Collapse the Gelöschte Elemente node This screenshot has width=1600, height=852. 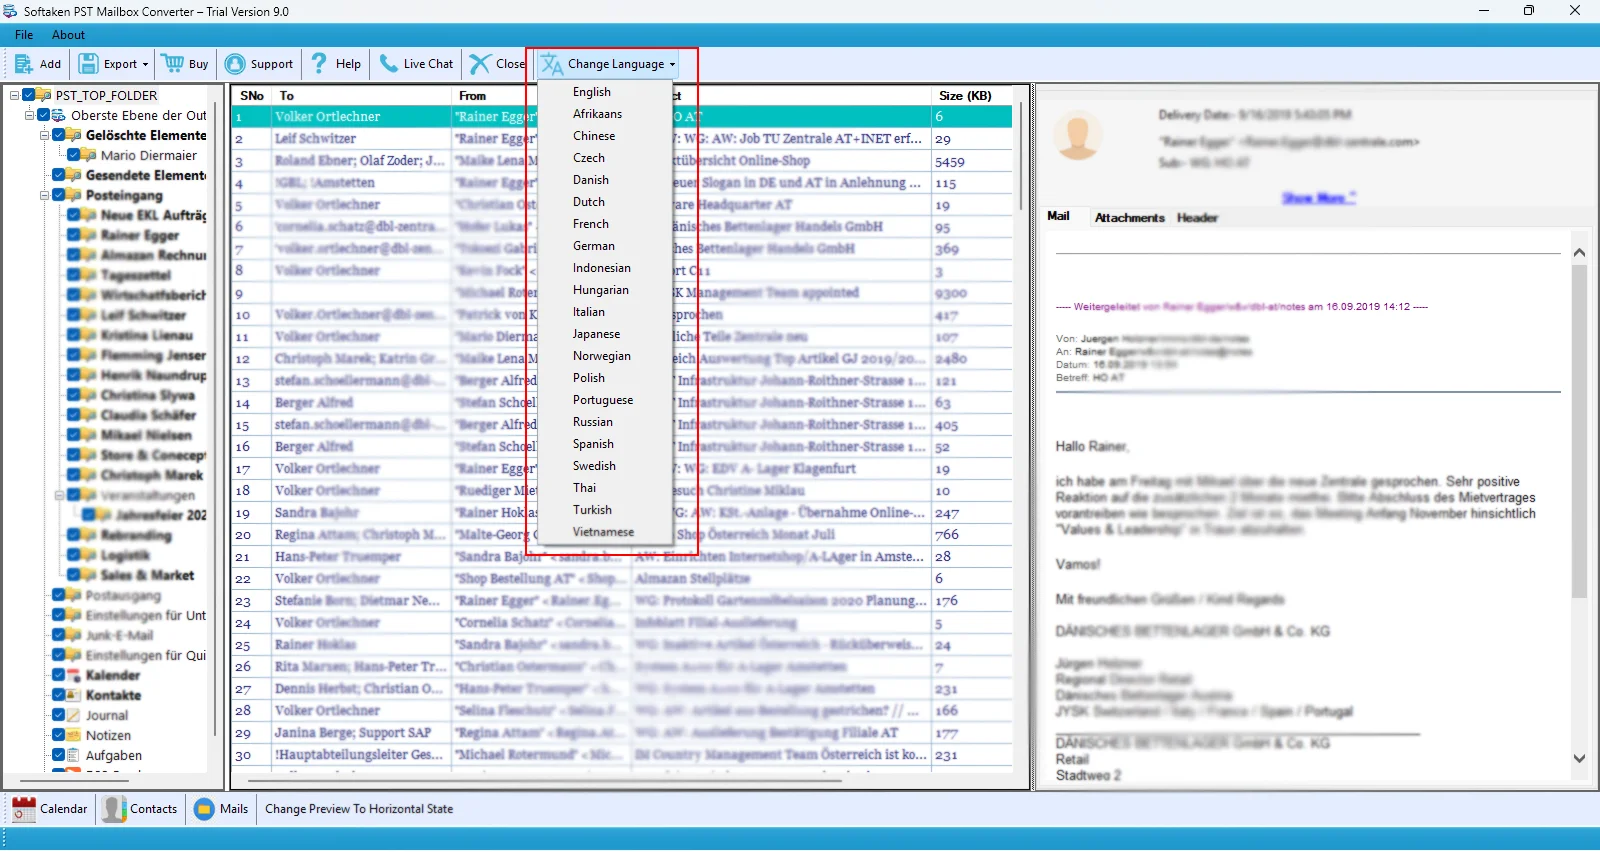tap(45, 135)
